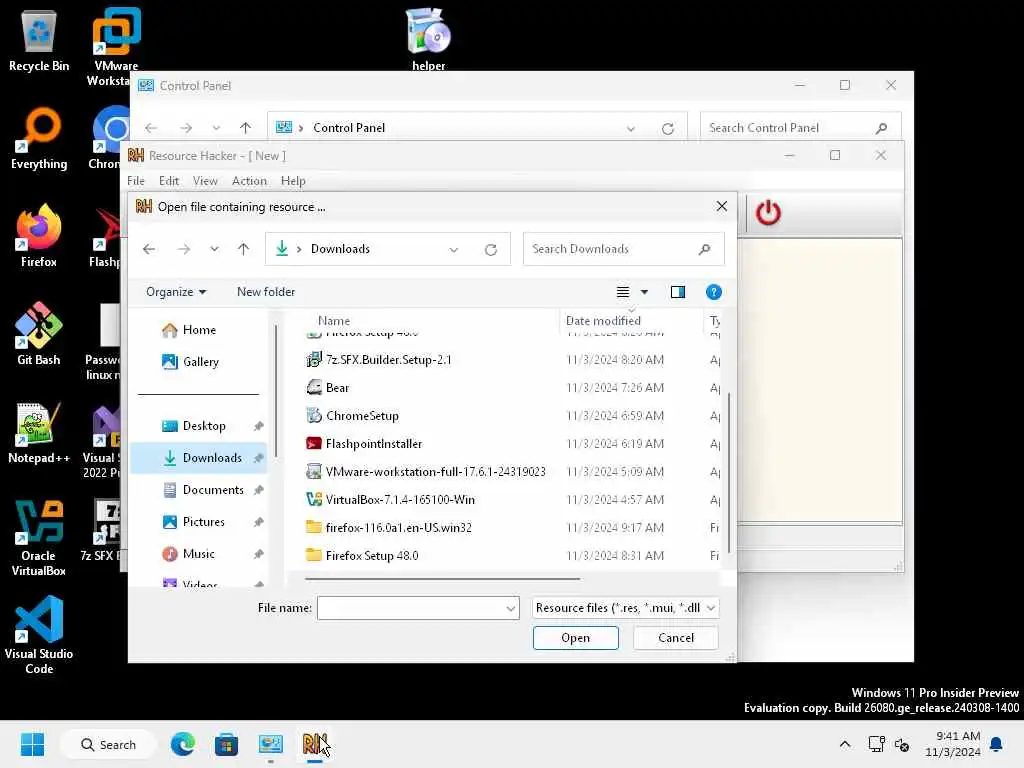Refresh the Downloads folder listing
The image size is (1024, 768).
(491, 249)
